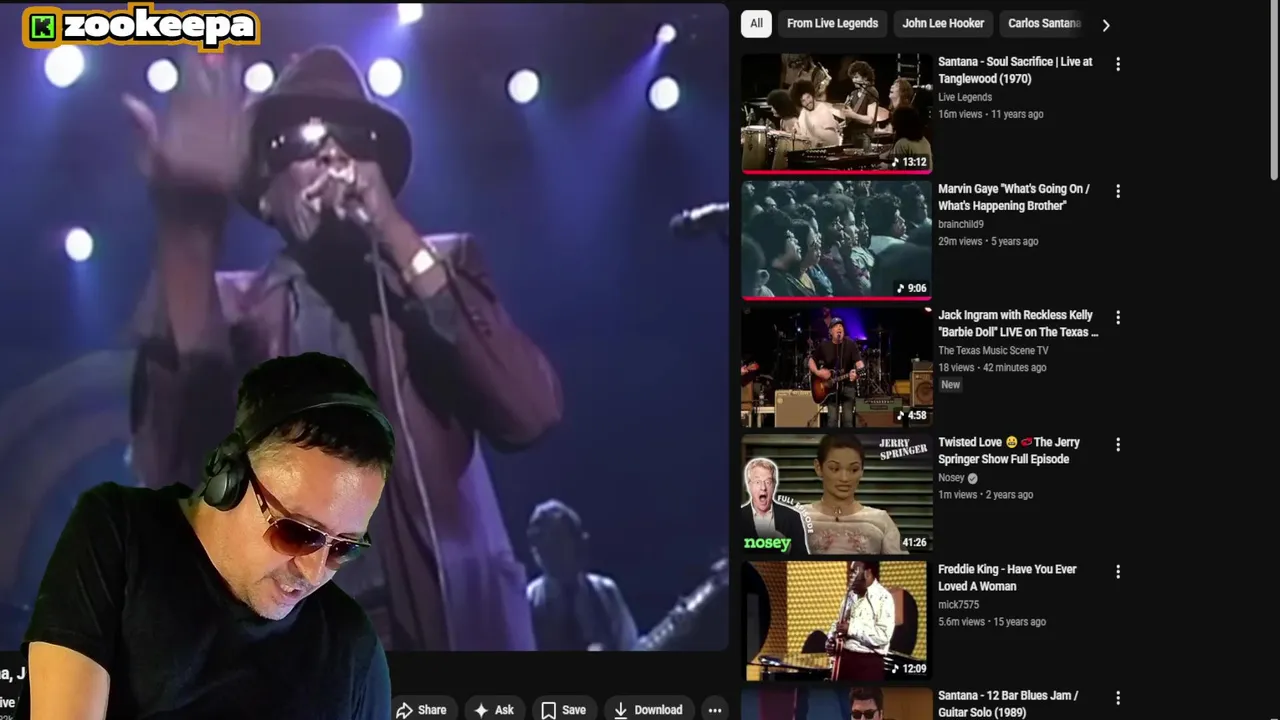
Task: Open options for Santana 12 Bar Blues Jam
Action: (x=1118, y=698)
